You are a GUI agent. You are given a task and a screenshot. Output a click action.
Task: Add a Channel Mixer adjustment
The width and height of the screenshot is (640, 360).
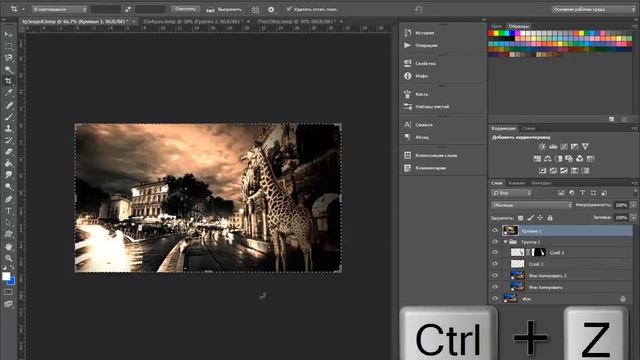point(580,158)
